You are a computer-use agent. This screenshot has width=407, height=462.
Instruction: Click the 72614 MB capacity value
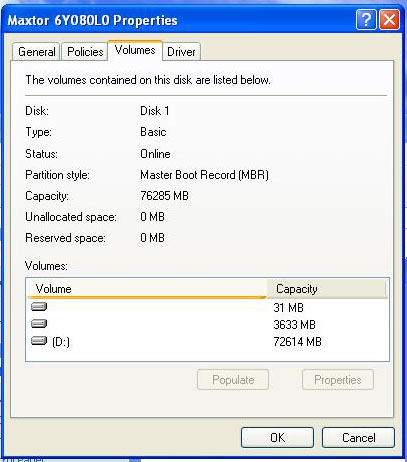297,342
